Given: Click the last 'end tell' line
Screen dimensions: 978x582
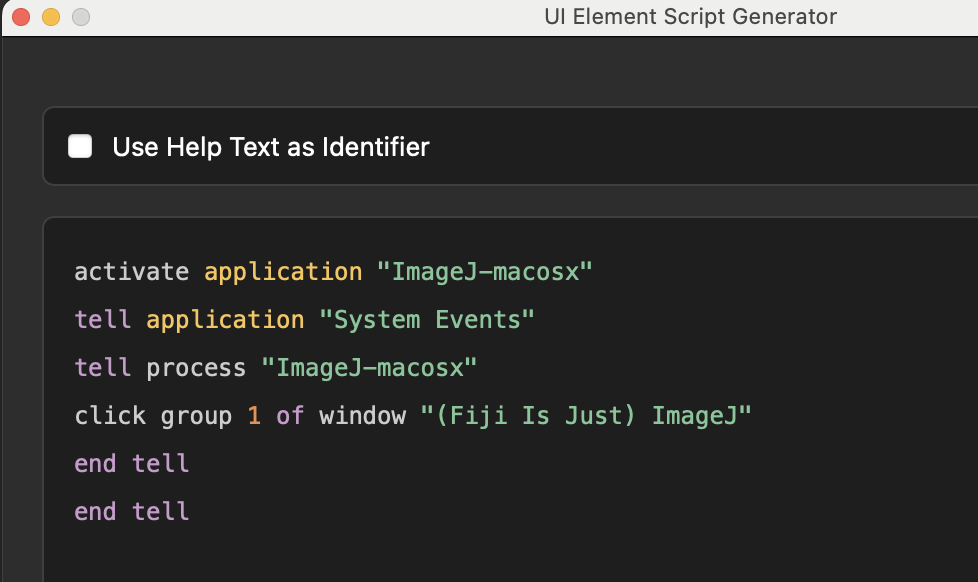Looking at the screenshot, I should [132, 512].
